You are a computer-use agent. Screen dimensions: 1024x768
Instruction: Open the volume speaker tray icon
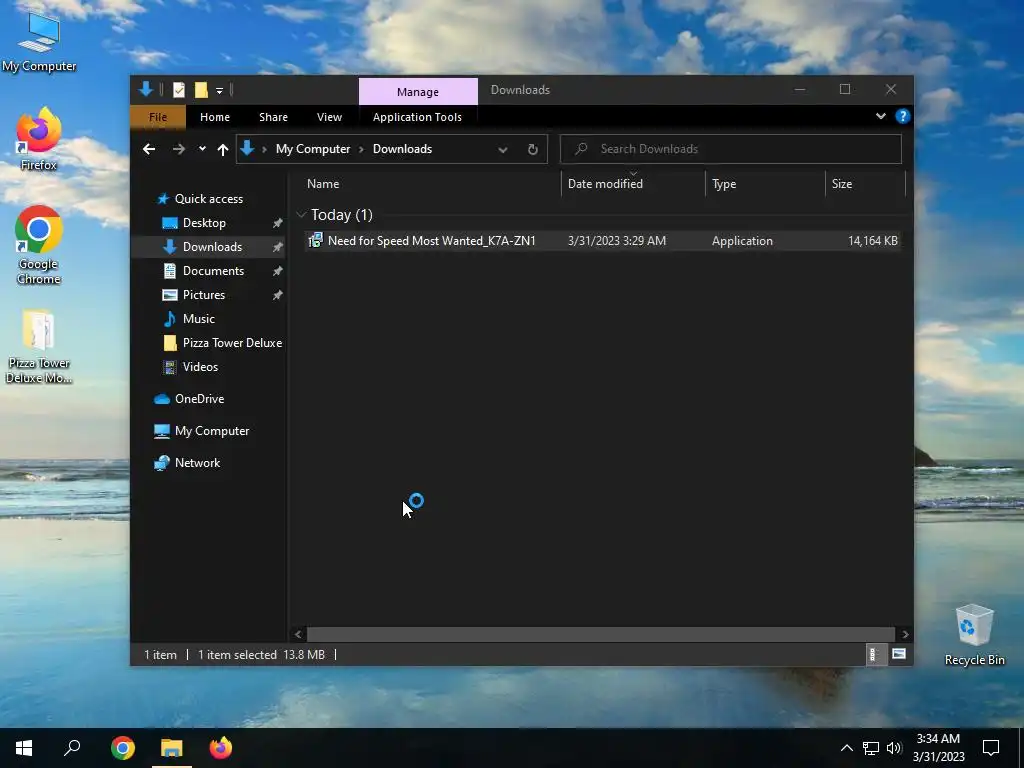(894, 748)
